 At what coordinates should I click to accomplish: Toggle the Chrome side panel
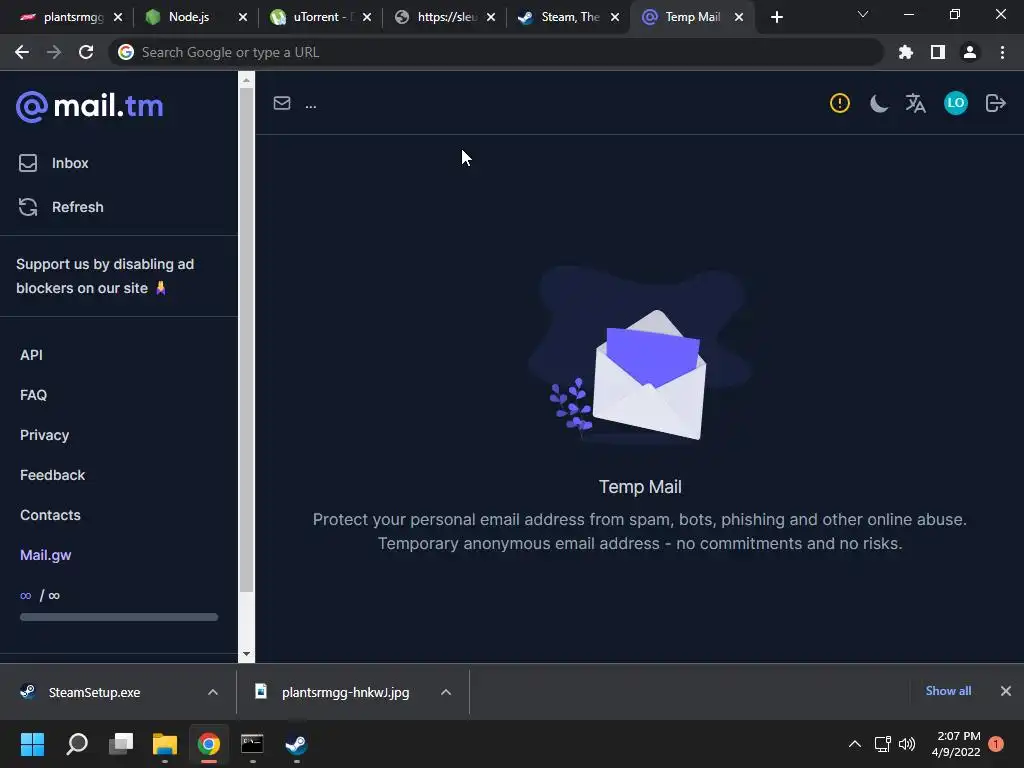pos(938,52)
